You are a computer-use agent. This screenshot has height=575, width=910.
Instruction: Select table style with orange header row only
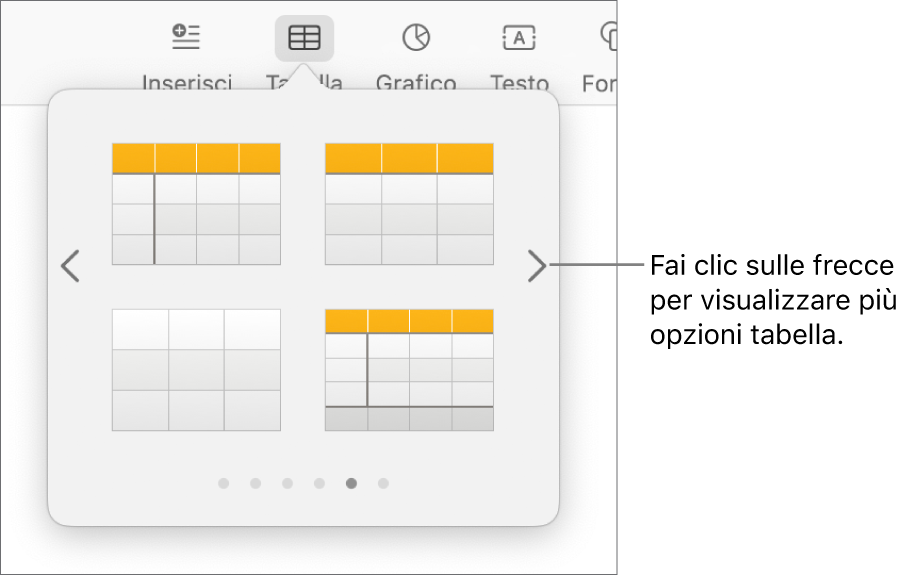click(x=409, y=204)
